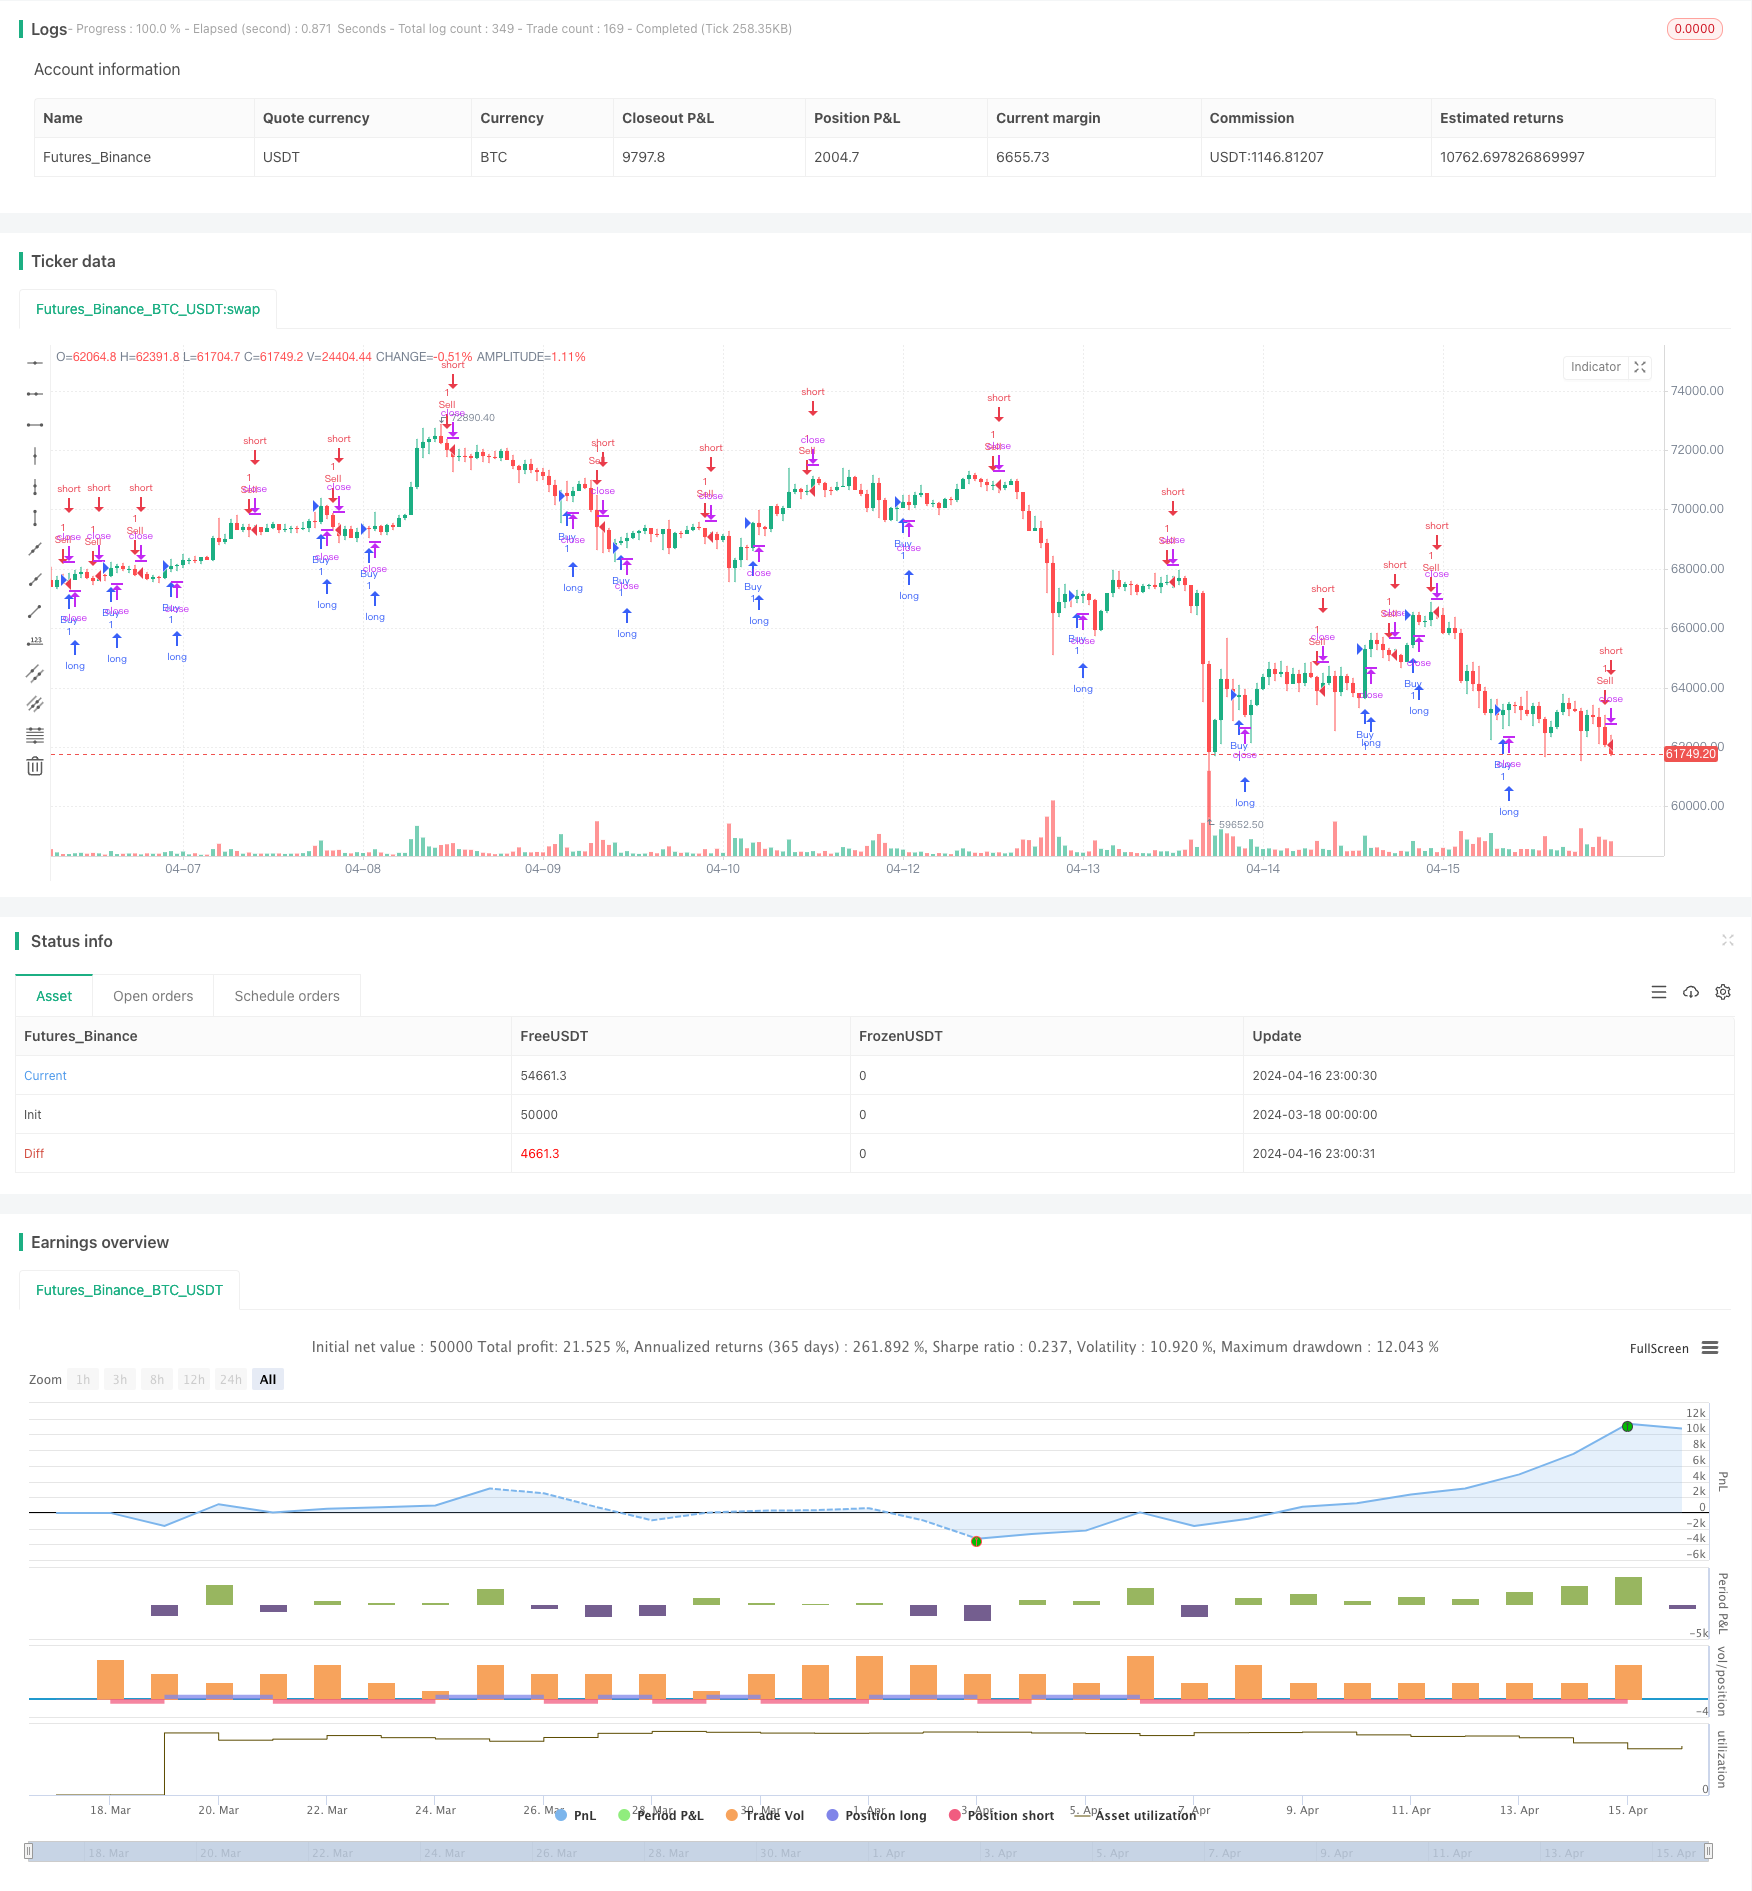
Task: Click the range navigator bar below the legend
Action: coord(869,1851)
